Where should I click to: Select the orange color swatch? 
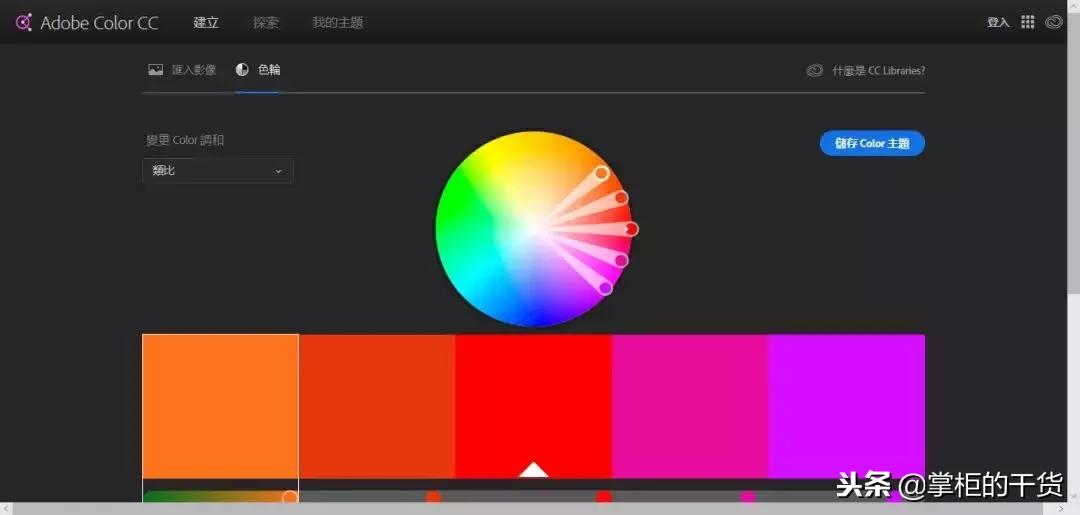220,406
